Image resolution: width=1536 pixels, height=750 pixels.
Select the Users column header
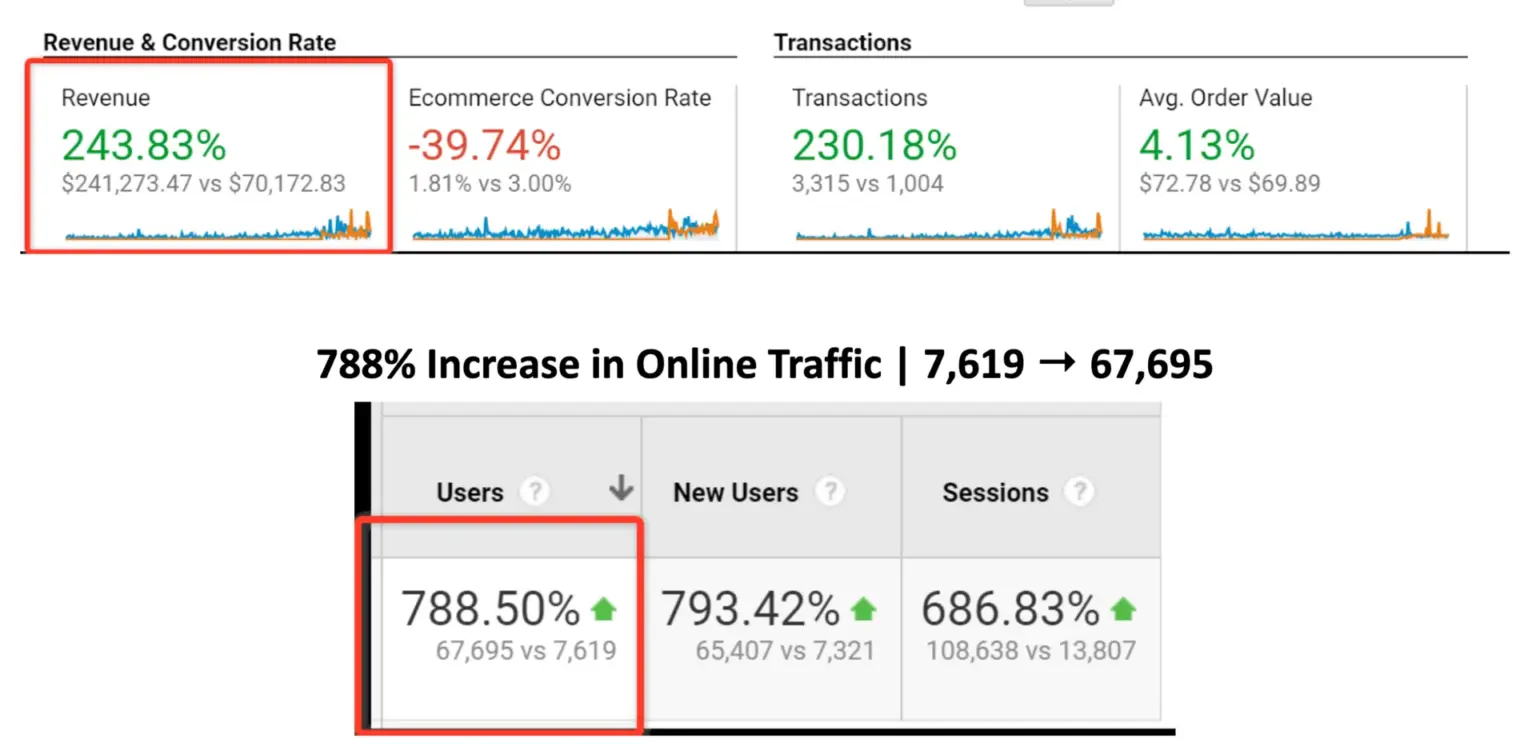click(469, 493)
